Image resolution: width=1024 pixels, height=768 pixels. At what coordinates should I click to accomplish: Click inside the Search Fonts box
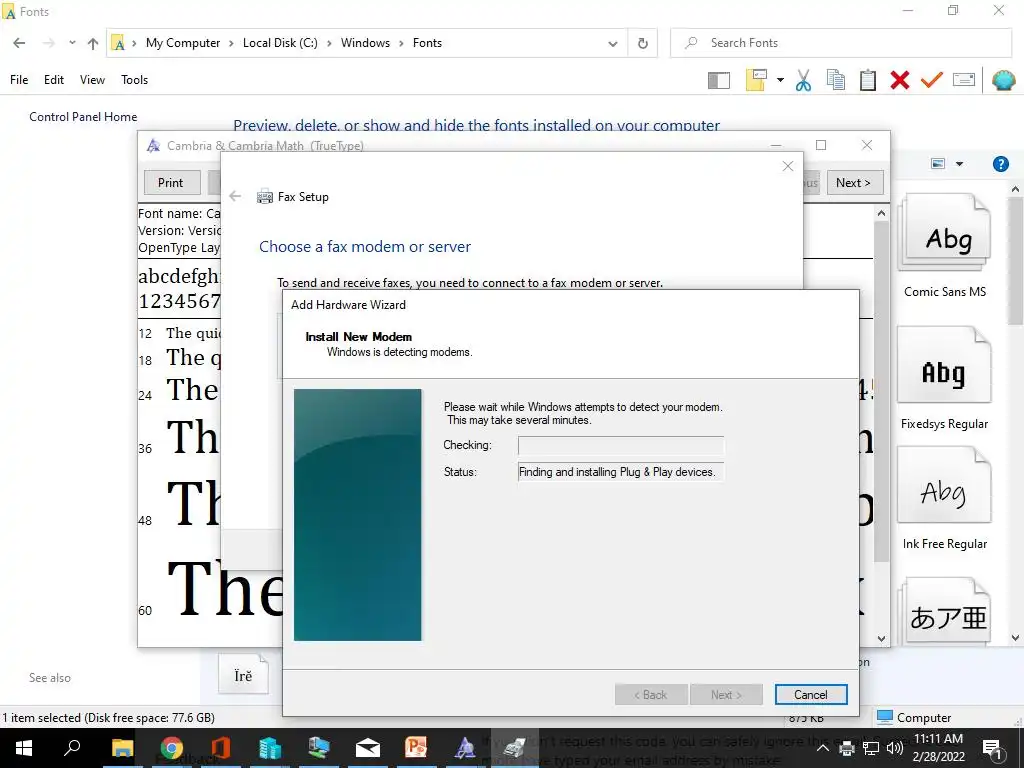(x=840, y=43)
